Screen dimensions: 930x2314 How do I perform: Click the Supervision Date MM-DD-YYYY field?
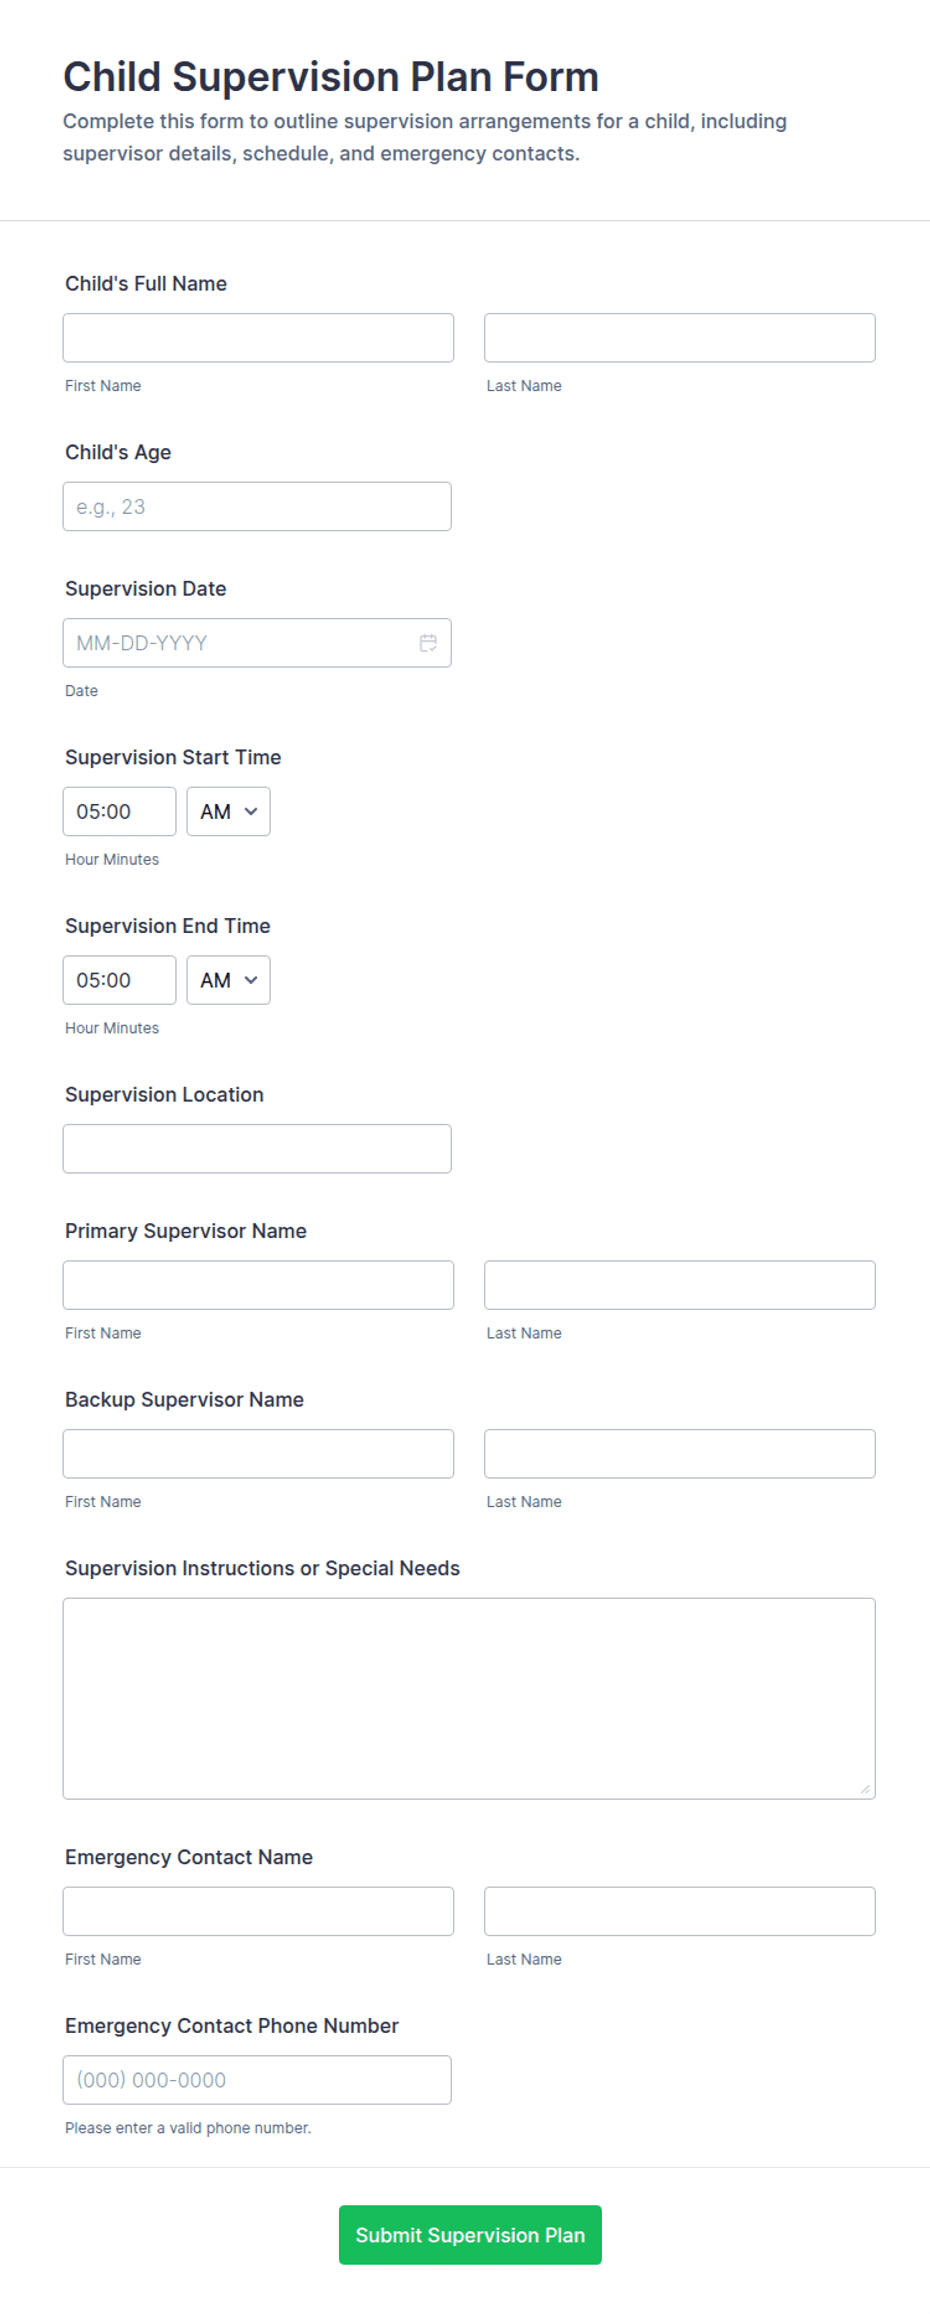[257, 643]
